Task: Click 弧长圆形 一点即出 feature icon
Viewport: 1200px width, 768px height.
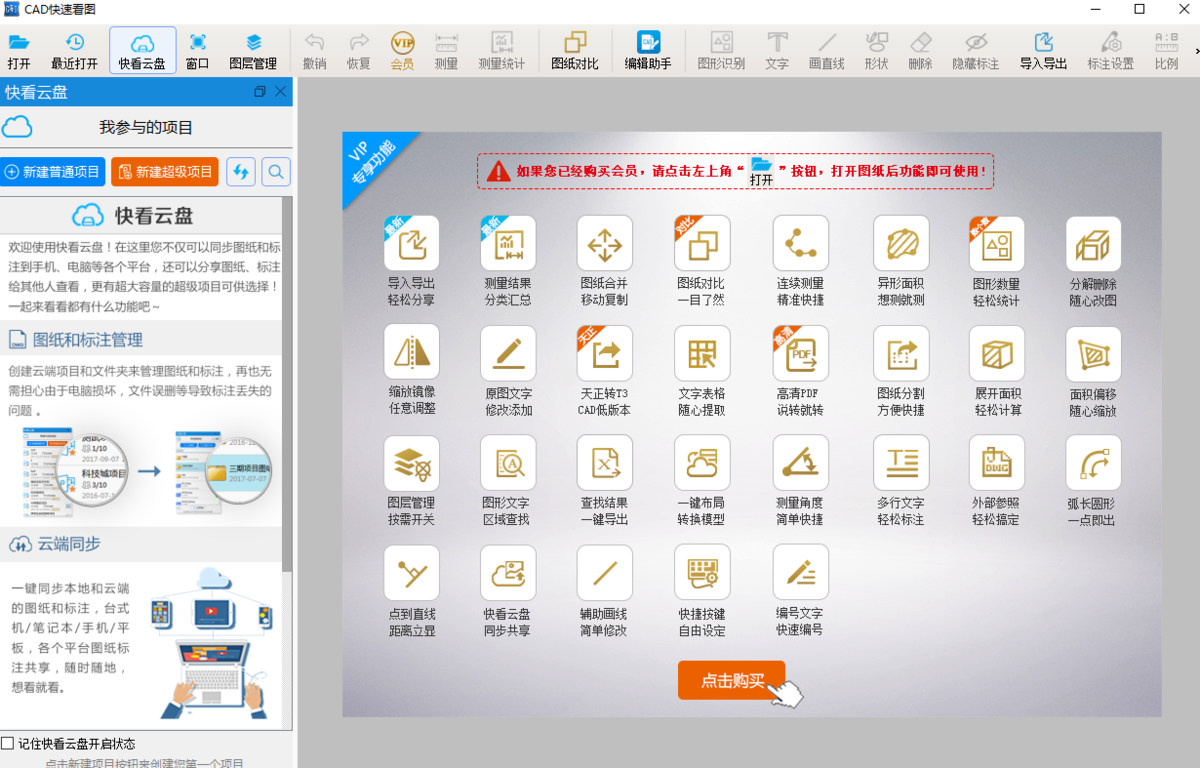Action: (1093, 463)
